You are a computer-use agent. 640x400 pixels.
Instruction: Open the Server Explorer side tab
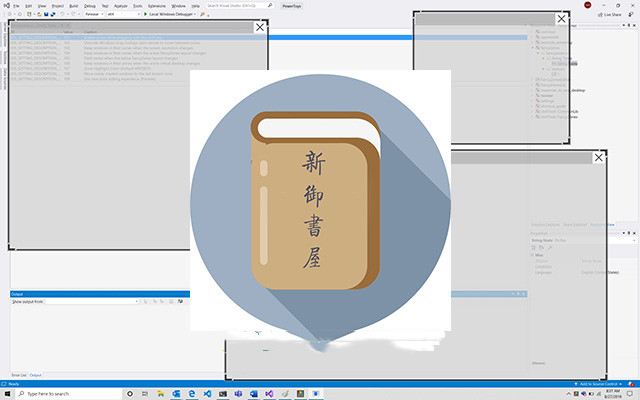tap(5, 34)
